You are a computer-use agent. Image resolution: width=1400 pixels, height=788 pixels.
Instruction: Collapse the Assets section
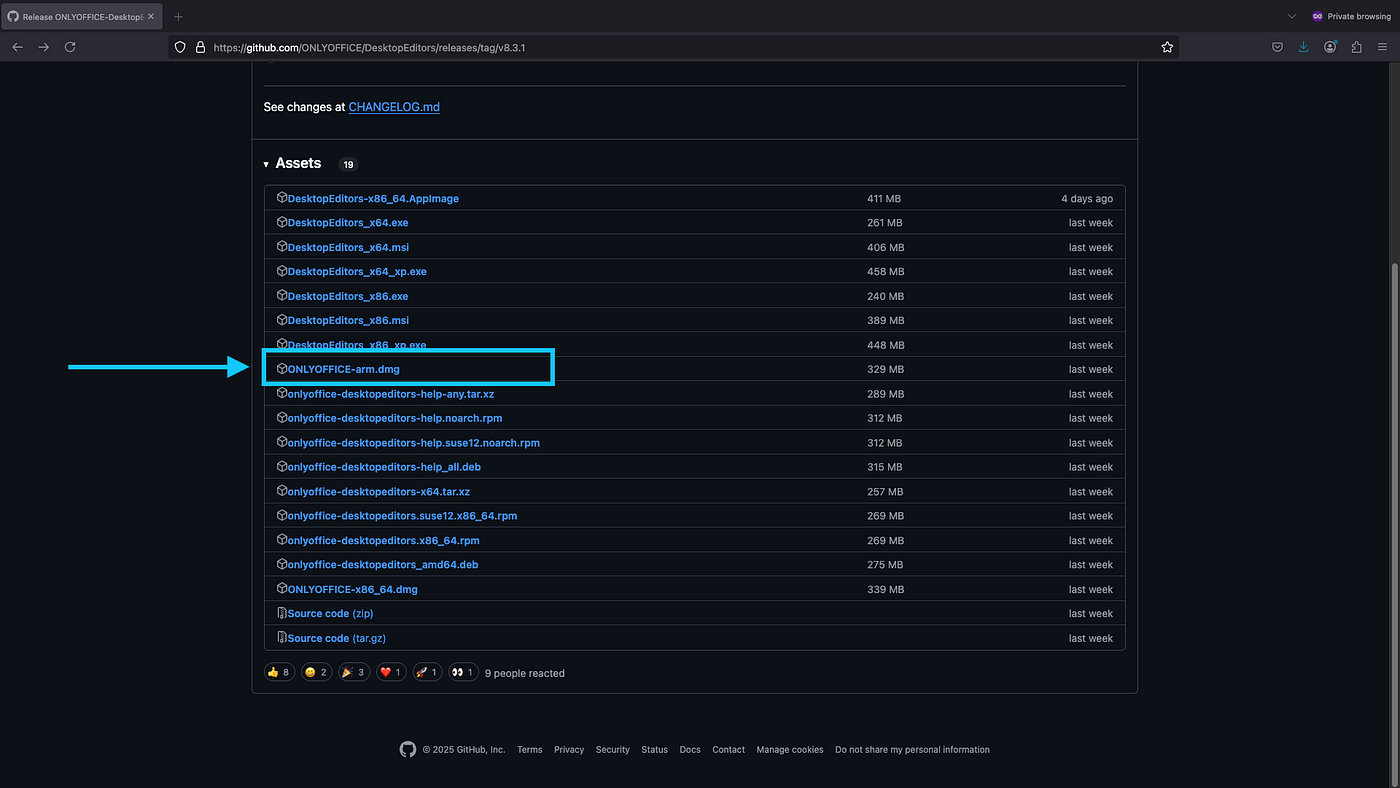pyautogui.click(x=292, y=163)
